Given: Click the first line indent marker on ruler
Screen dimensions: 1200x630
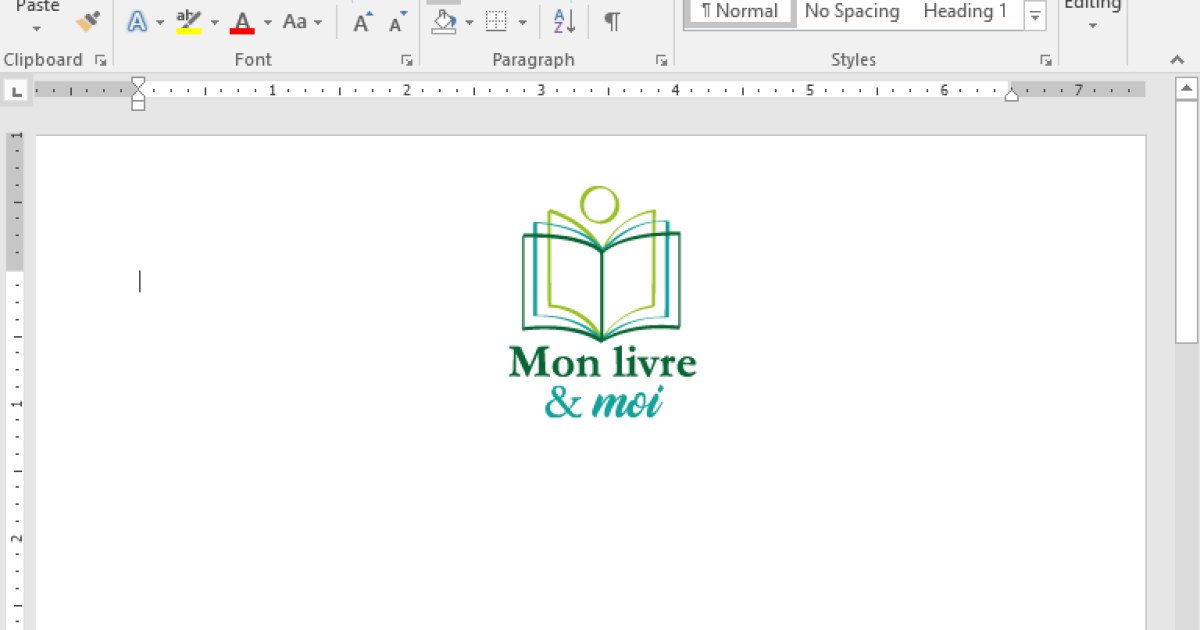Looking at the screenshot, I should (x=139, y=83).
